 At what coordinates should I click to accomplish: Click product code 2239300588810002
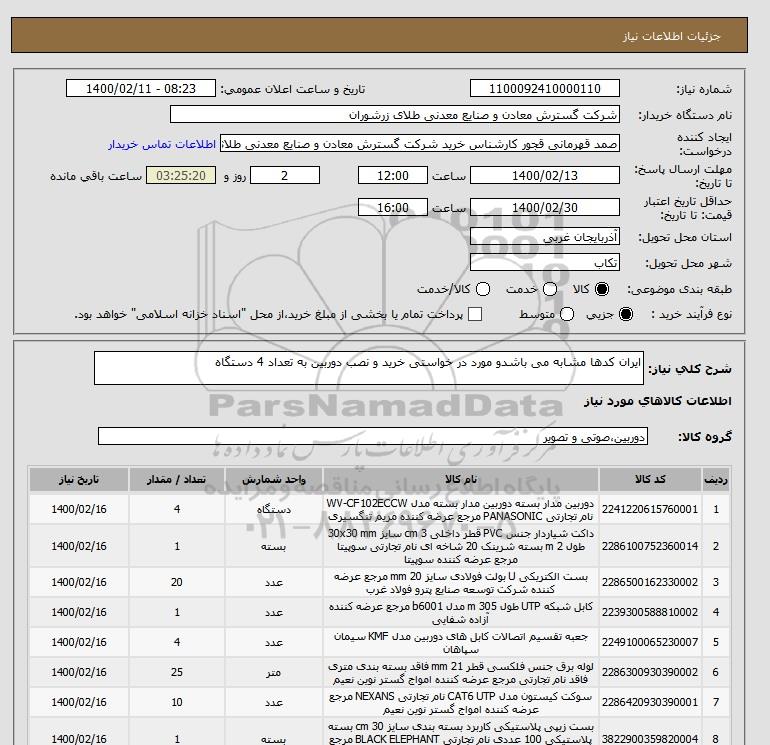pos(650,612)
